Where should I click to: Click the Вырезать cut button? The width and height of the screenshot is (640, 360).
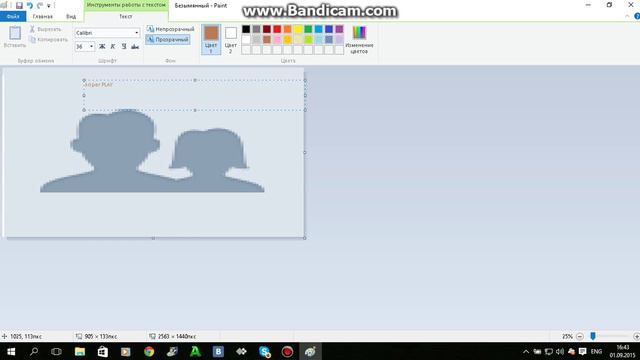[x=45, y=29]
